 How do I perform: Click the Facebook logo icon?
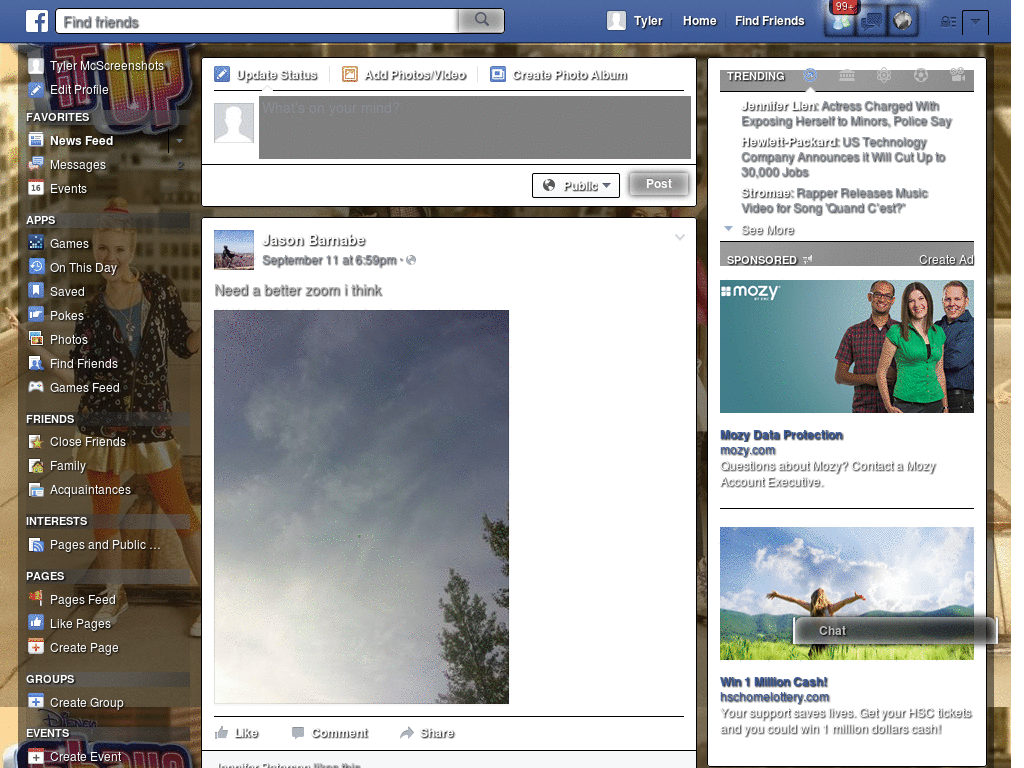pos(37,22)
